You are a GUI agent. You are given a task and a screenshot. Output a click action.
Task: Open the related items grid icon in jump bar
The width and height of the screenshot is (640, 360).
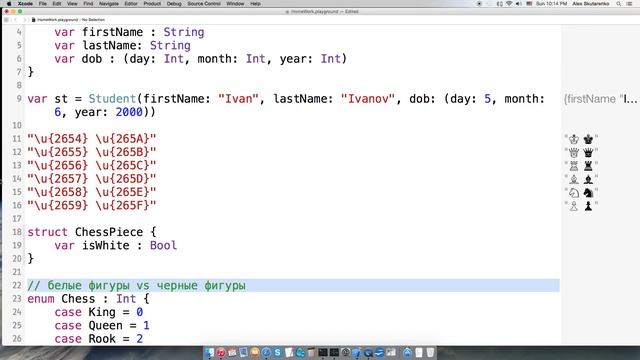point(6,20)
